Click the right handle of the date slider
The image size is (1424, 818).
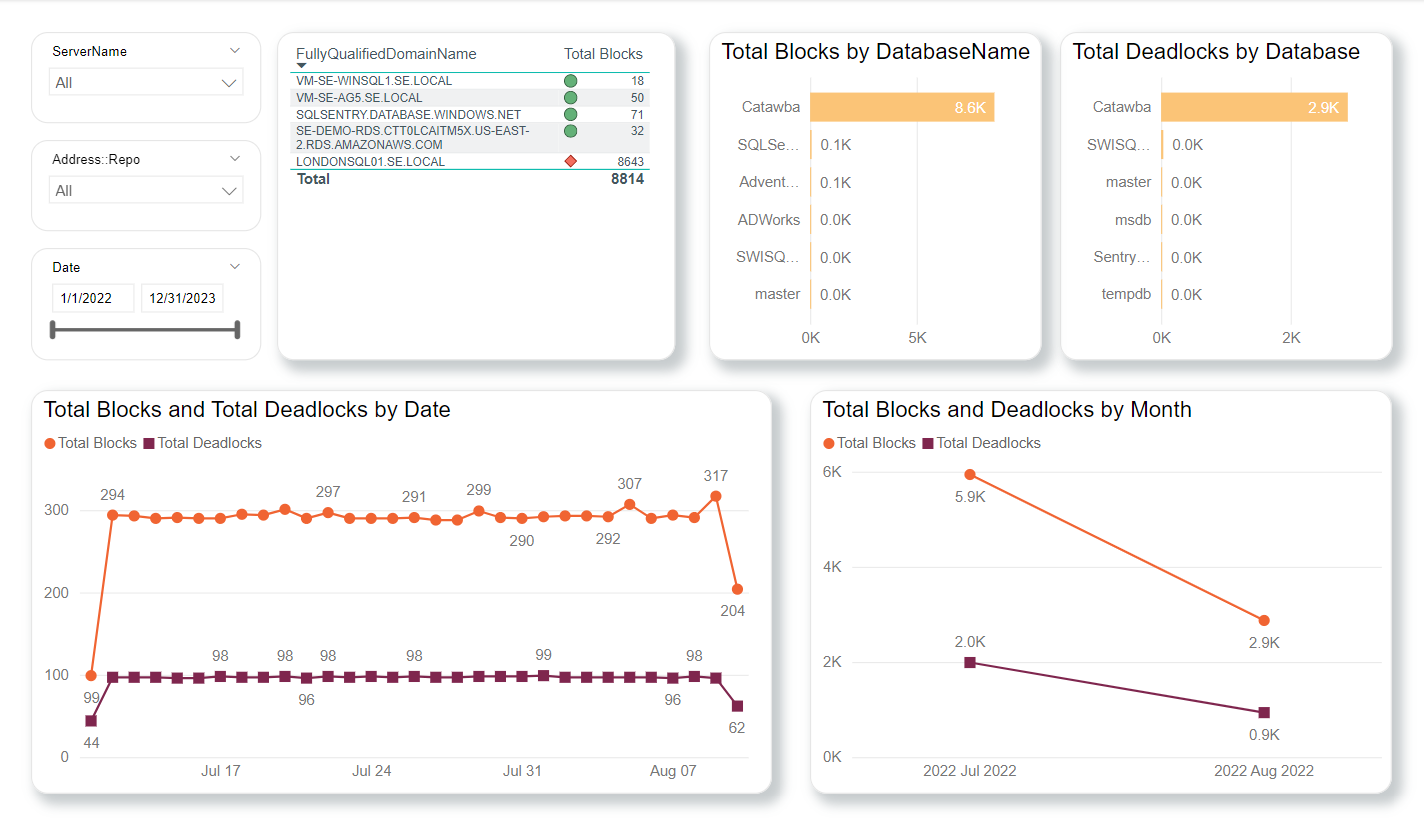coord(237,330)
